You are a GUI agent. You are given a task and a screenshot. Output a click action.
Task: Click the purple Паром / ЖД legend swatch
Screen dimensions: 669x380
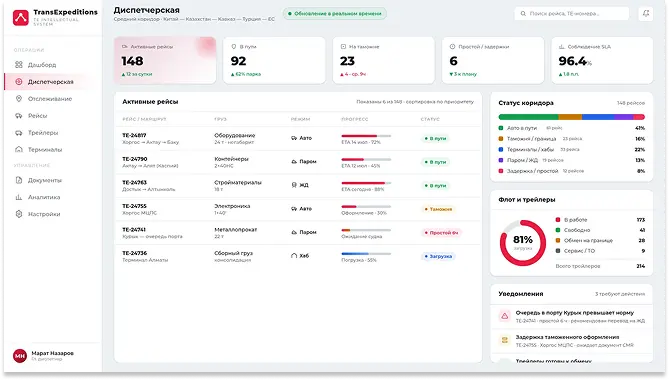501,160
